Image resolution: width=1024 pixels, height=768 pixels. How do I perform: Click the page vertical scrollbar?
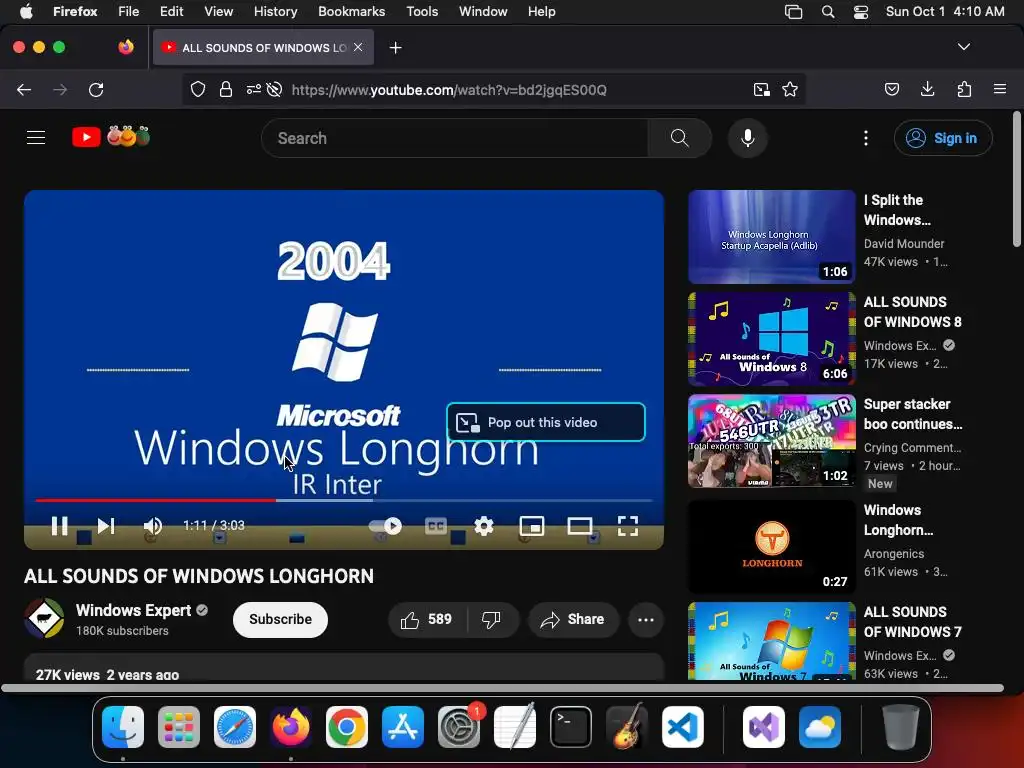(x=1016, y=180)
